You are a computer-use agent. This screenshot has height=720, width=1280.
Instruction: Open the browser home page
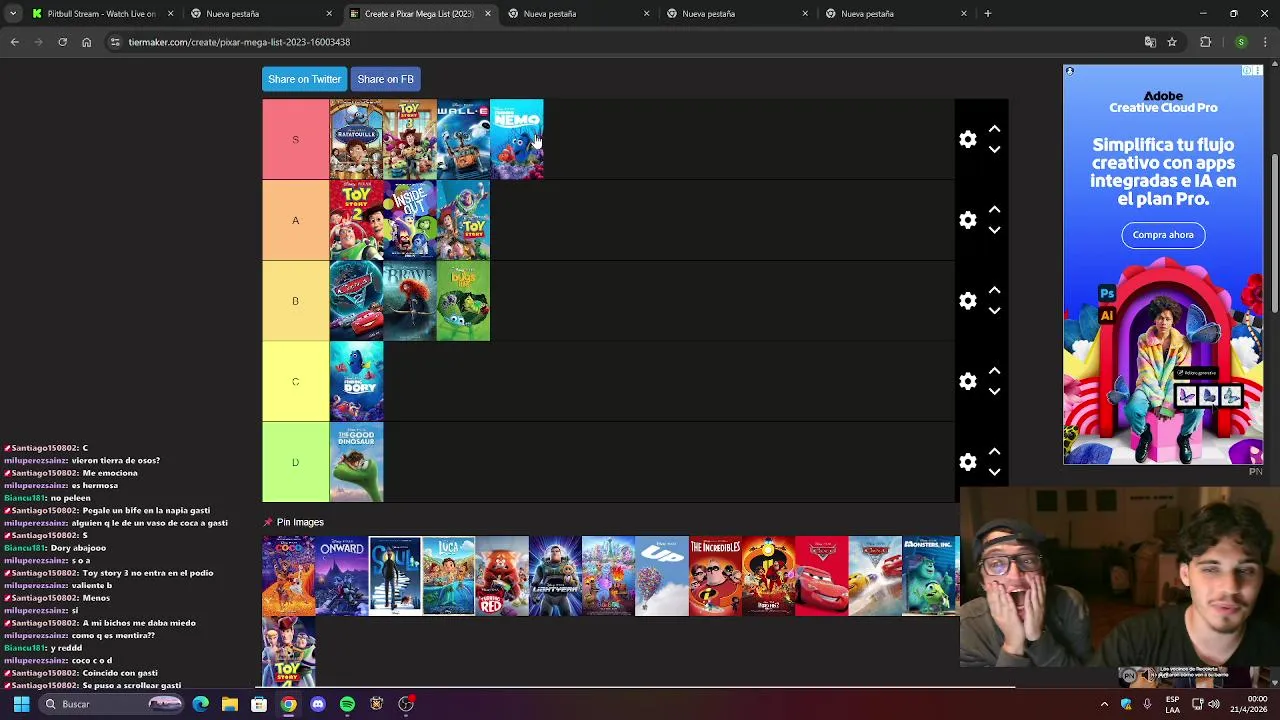[x=86, y=42]
